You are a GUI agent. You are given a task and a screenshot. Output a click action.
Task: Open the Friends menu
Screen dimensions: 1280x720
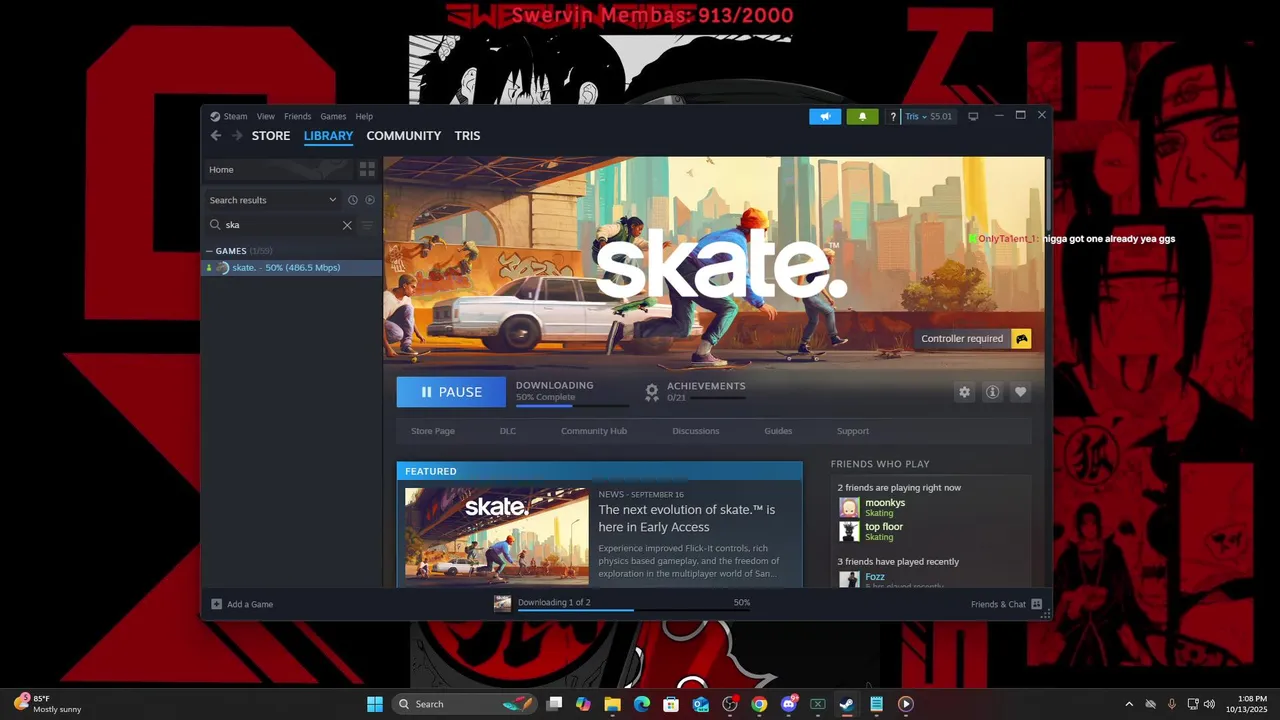297,116
